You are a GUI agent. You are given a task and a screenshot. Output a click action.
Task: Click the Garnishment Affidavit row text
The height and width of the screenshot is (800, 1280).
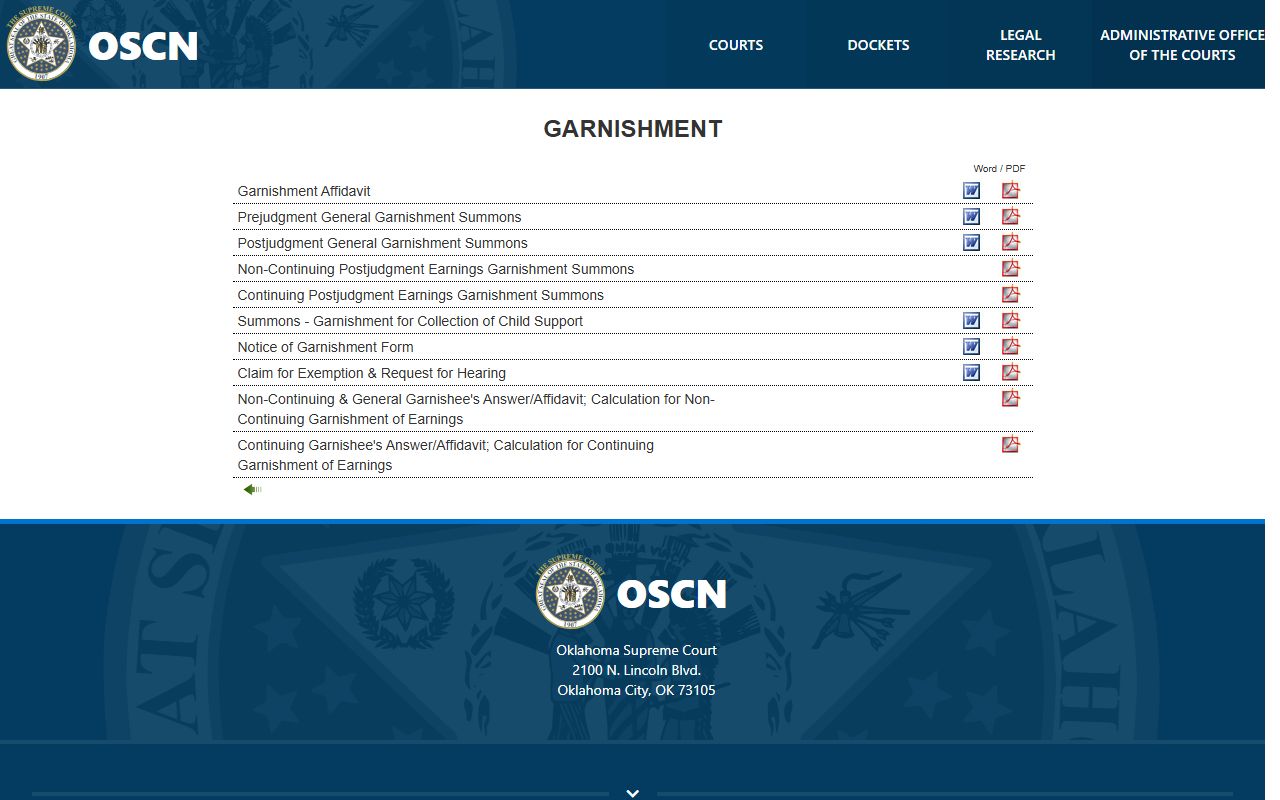pyautogui.click(x=304, y=191)
